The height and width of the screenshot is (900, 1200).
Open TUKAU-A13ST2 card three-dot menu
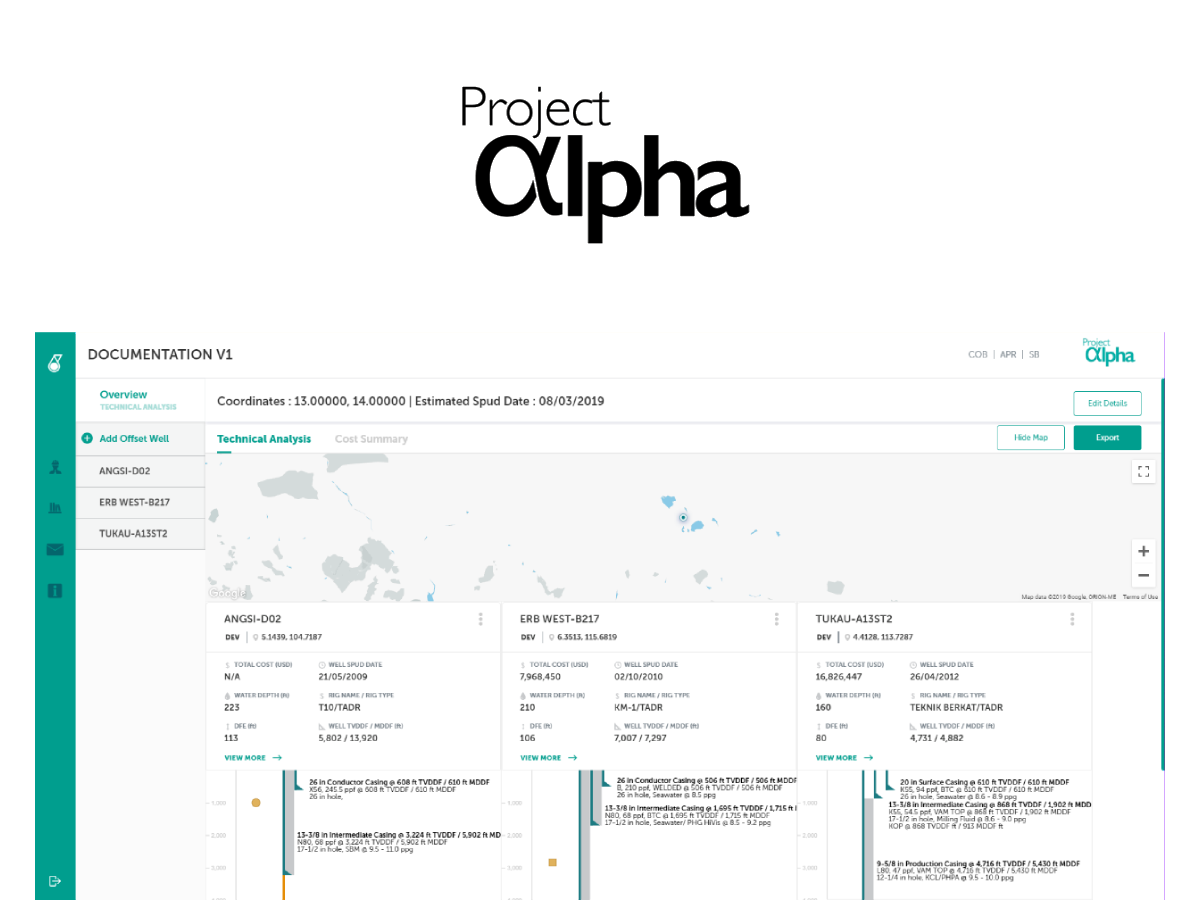tap(1072, 619)
